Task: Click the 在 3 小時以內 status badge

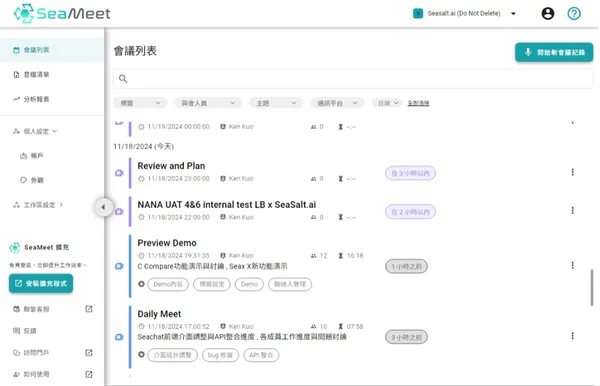Action: tap(410, 173)
